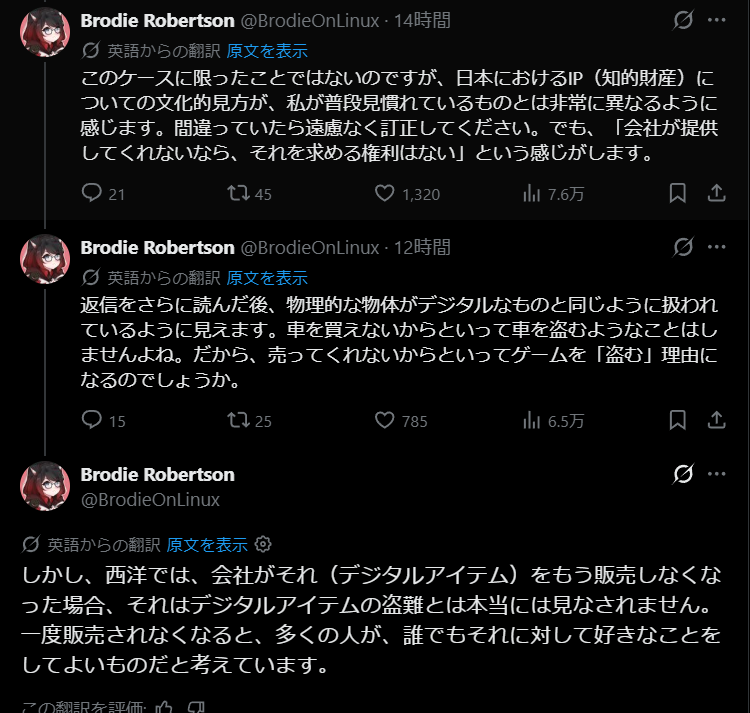Like the tweet with 1,320 likes
Viewport: 750px width, 713px height.
coord(385,193)
